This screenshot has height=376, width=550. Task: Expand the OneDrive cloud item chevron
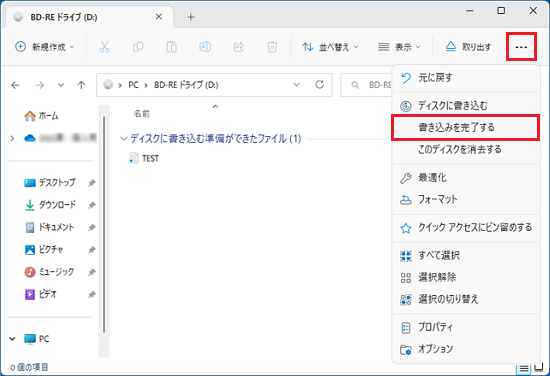coord(12,138)
